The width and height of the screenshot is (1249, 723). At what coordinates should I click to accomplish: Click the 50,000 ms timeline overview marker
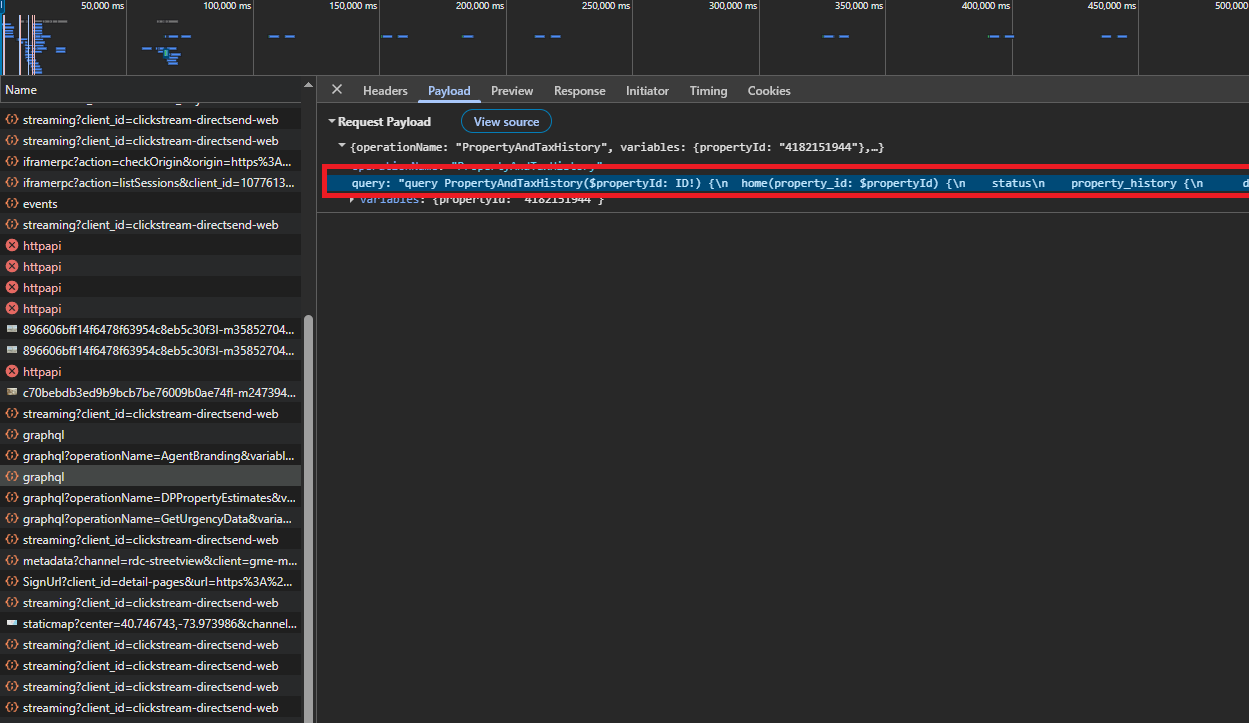point(104,6)
